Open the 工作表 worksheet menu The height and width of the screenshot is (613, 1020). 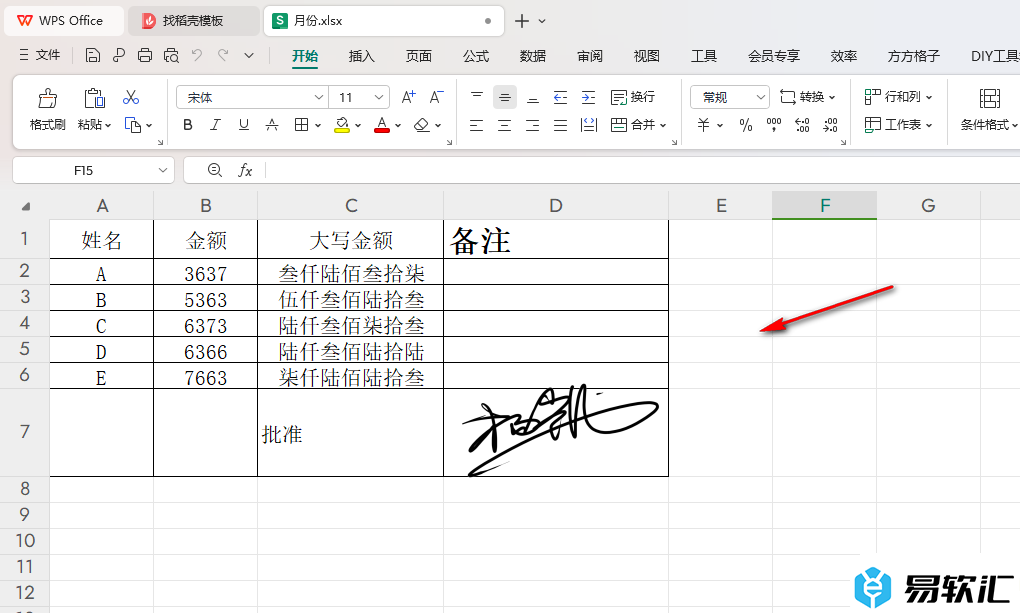(x=898, y=125)
